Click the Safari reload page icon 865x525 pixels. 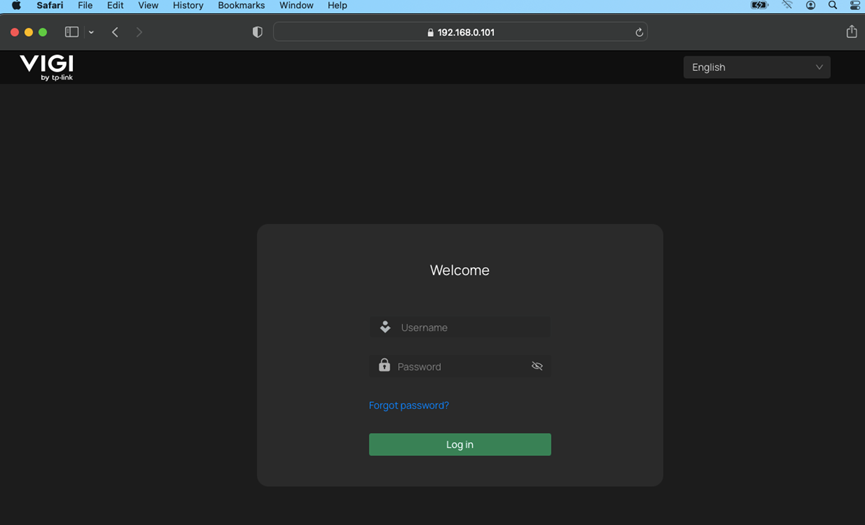[x=639, y=32]
